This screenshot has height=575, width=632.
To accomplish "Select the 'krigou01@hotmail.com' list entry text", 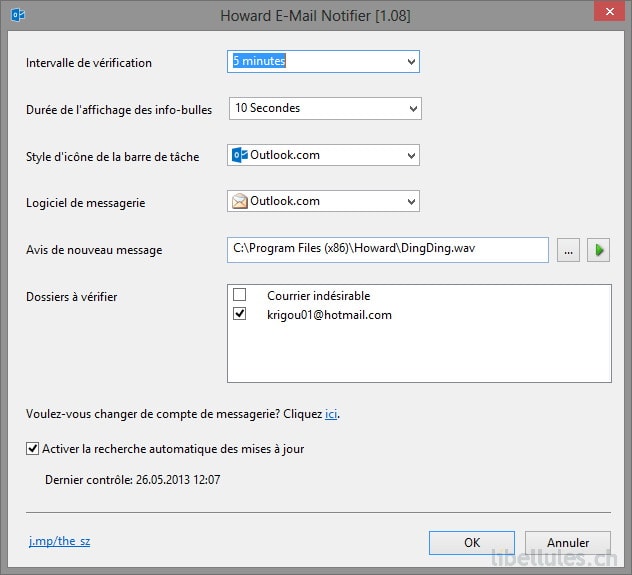I will [x=329, y=315].
